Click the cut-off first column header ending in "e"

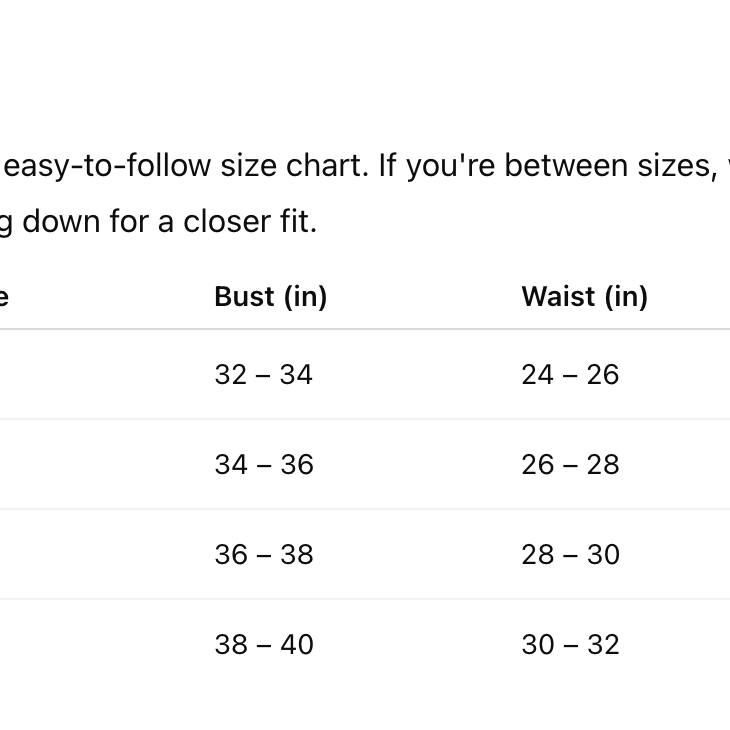point(4,297)
